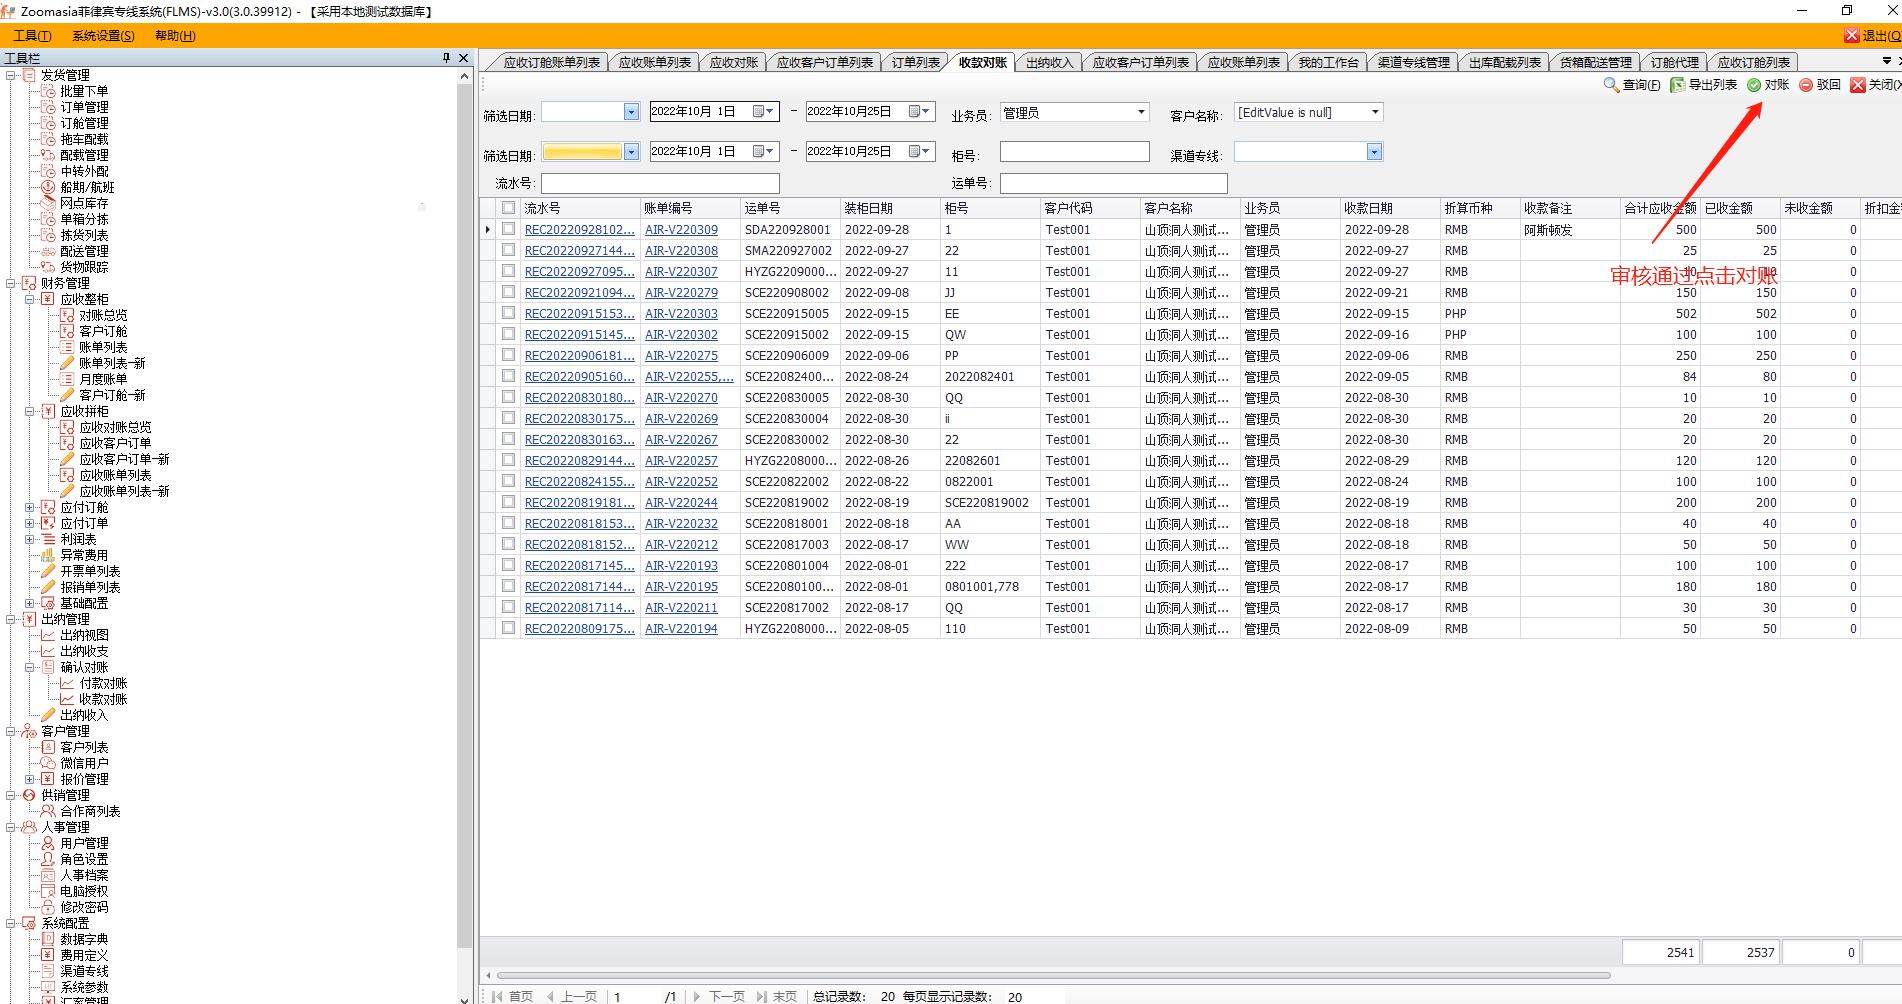Open the 系统设置(S) menu

pos(103,36)
